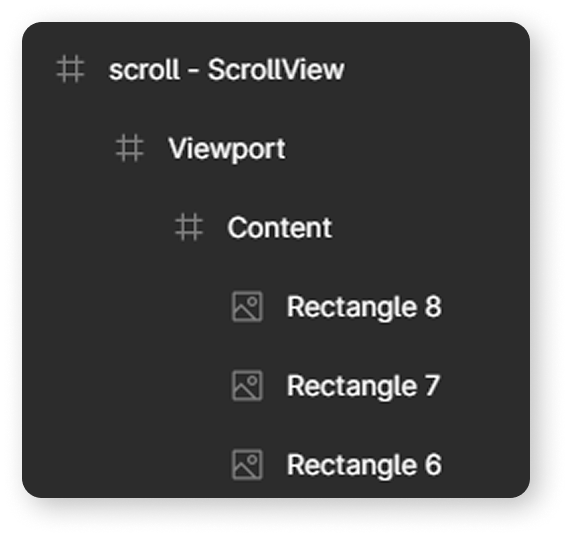Choose the Viewport frame nested under ScrollView
Image resolution: width=568 pixels, height=536 pixels.
276,148
